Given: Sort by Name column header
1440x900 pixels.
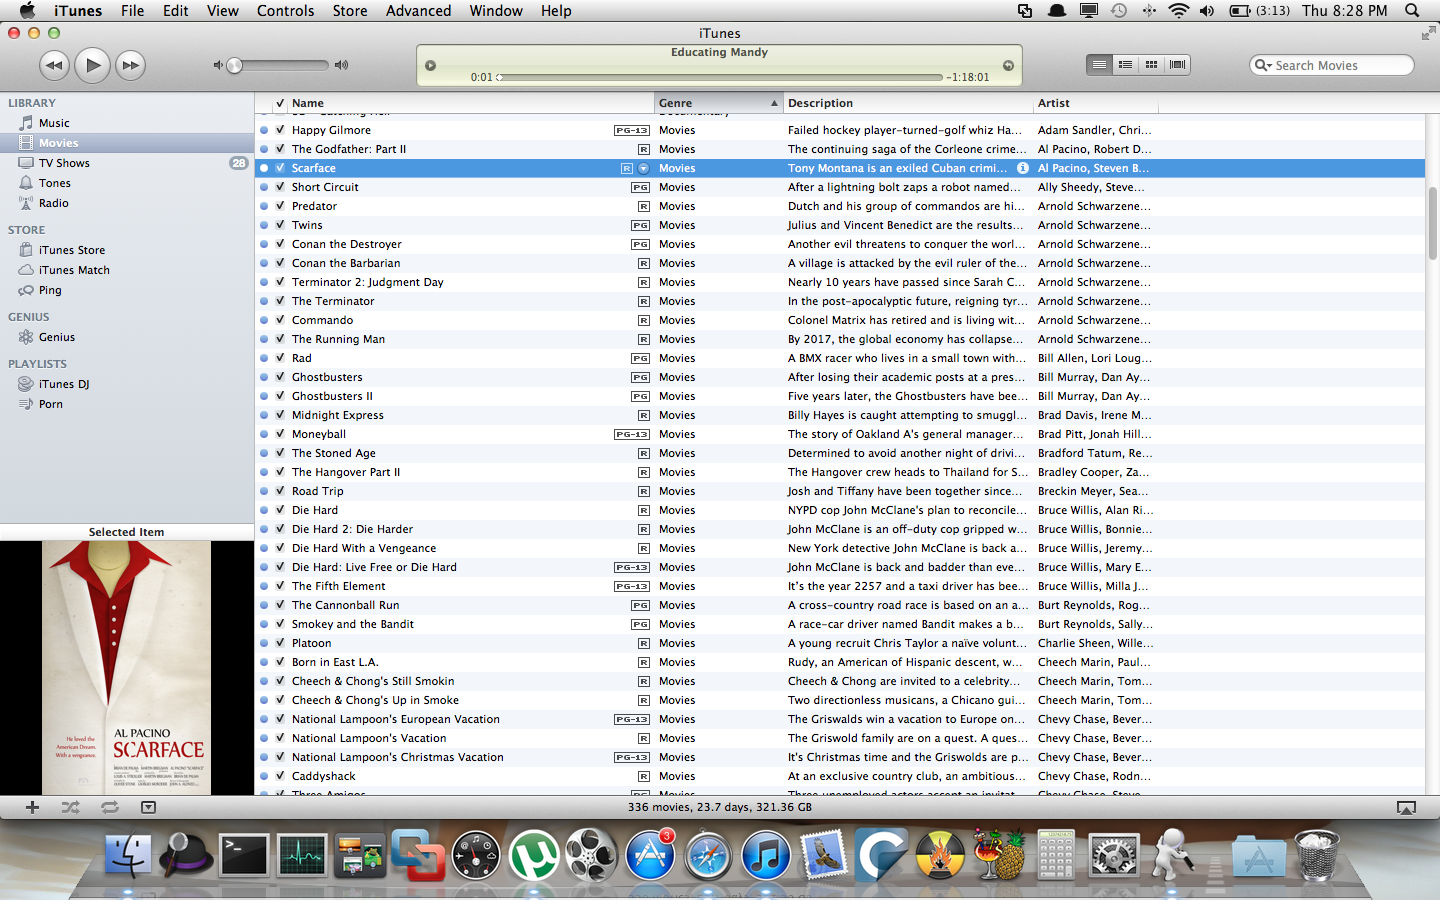Looking at the screenshot, I should 471,103.
